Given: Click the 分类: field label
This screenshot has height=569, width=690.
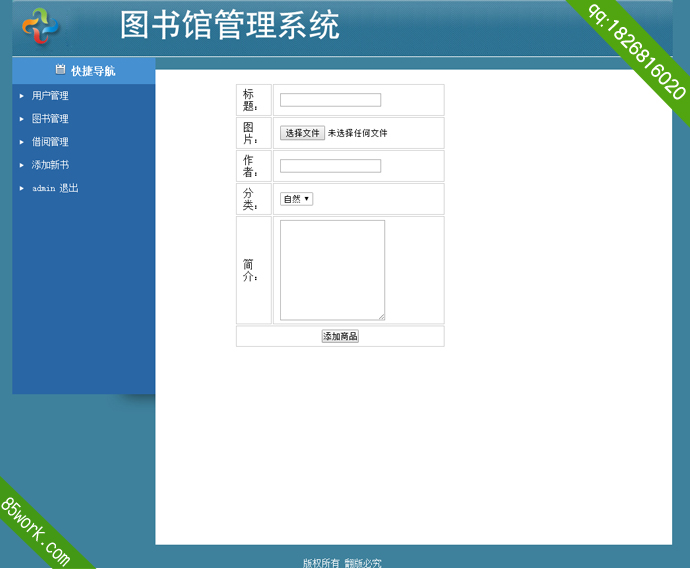Looking at the screenshot, I should click(250, 199).
